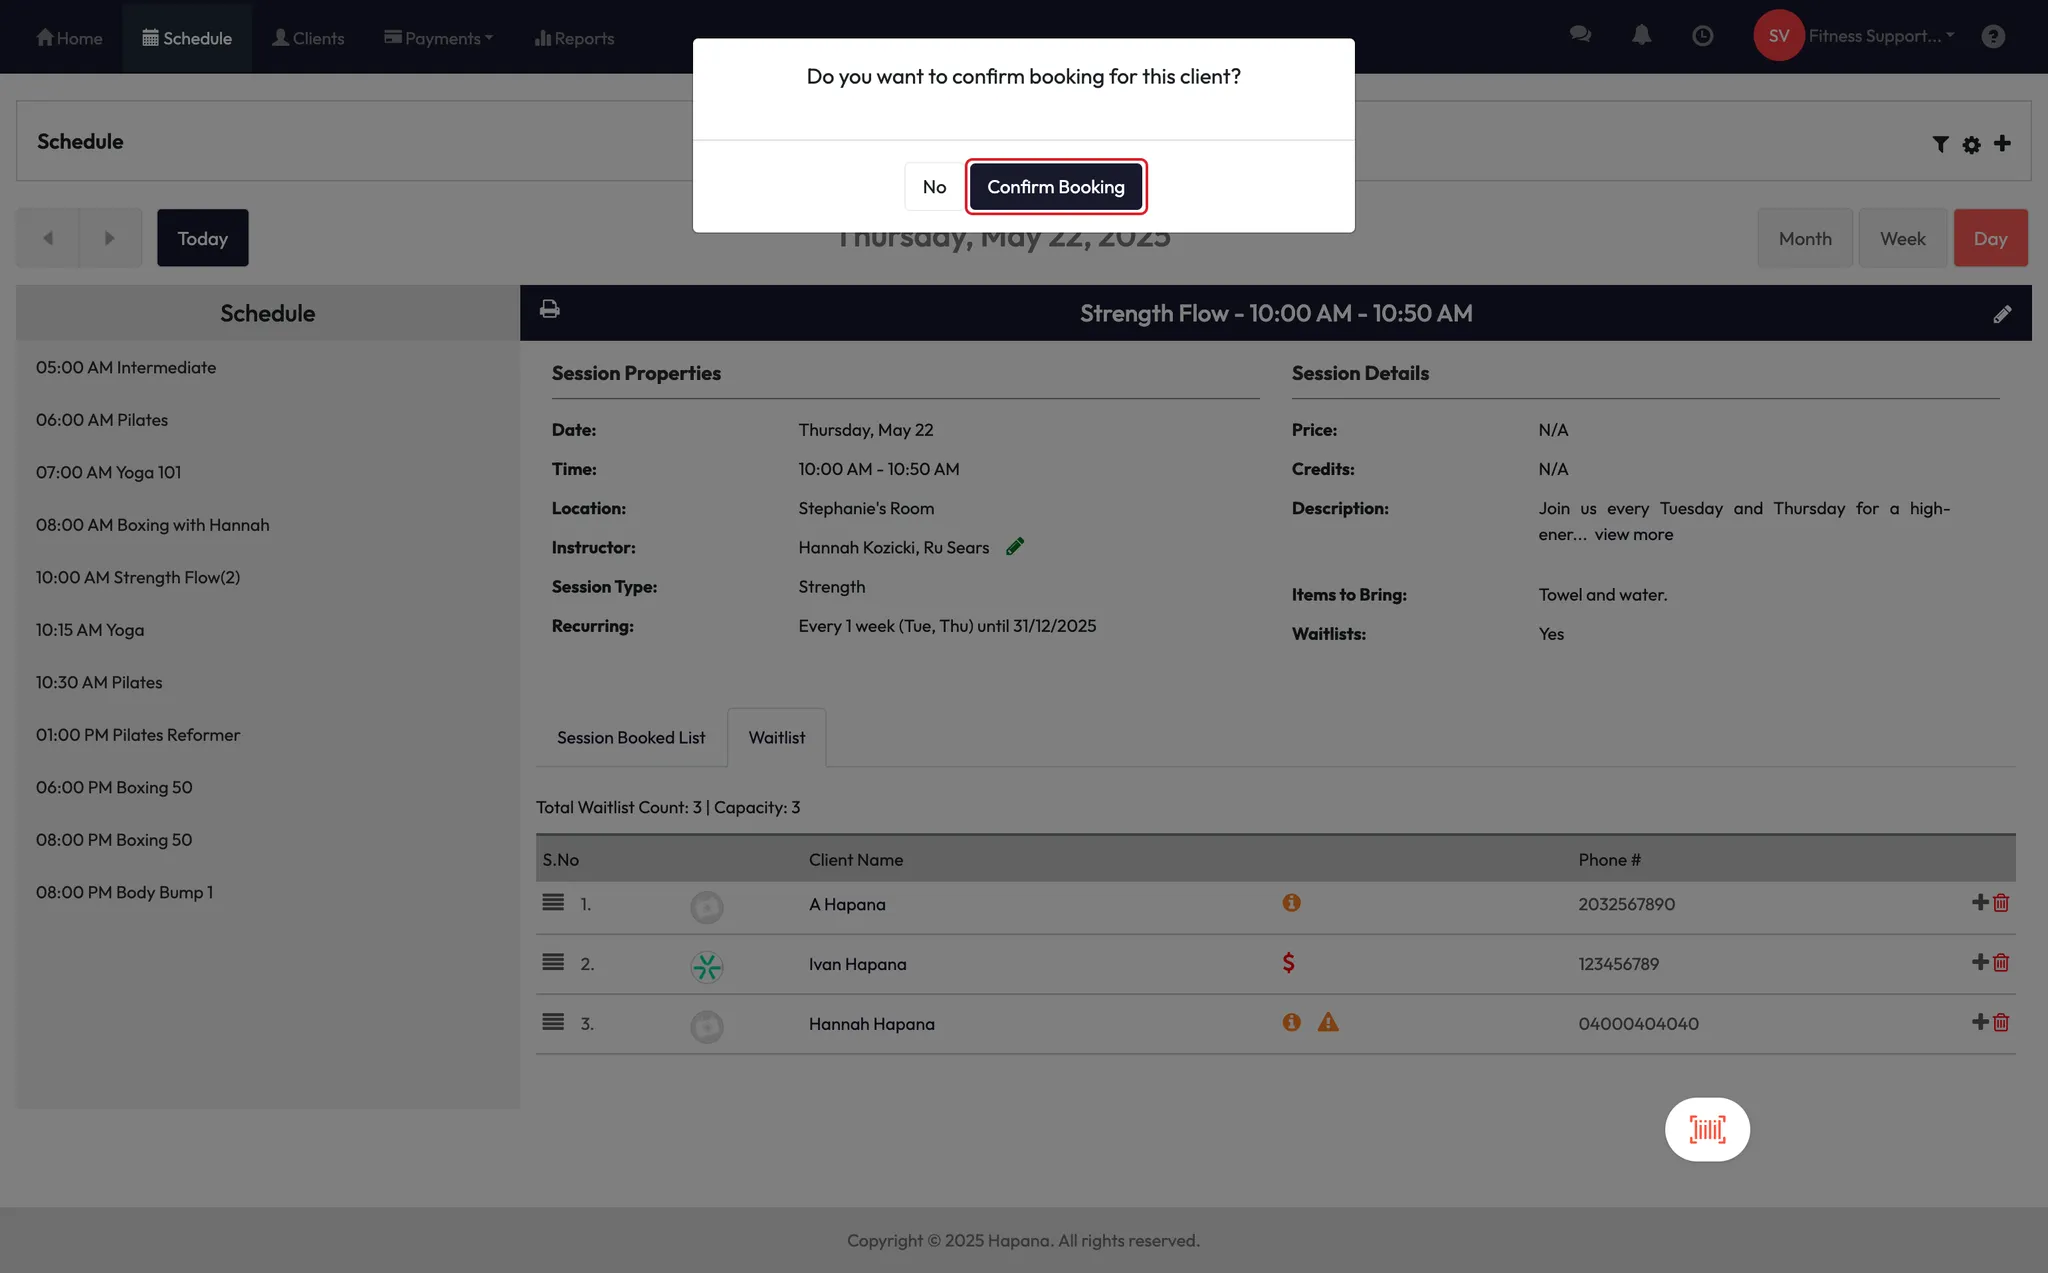
Task: Click the pencil edit icon in session header
Action: pyautogui.click(x=2002, y=314)
